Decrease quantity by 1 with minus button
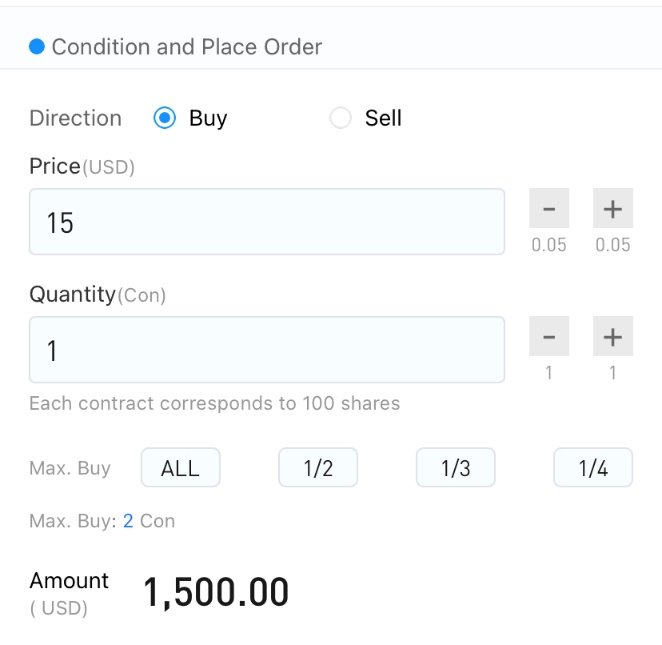The width and height of the screenshot is (662, 645). tap(549, 336)
